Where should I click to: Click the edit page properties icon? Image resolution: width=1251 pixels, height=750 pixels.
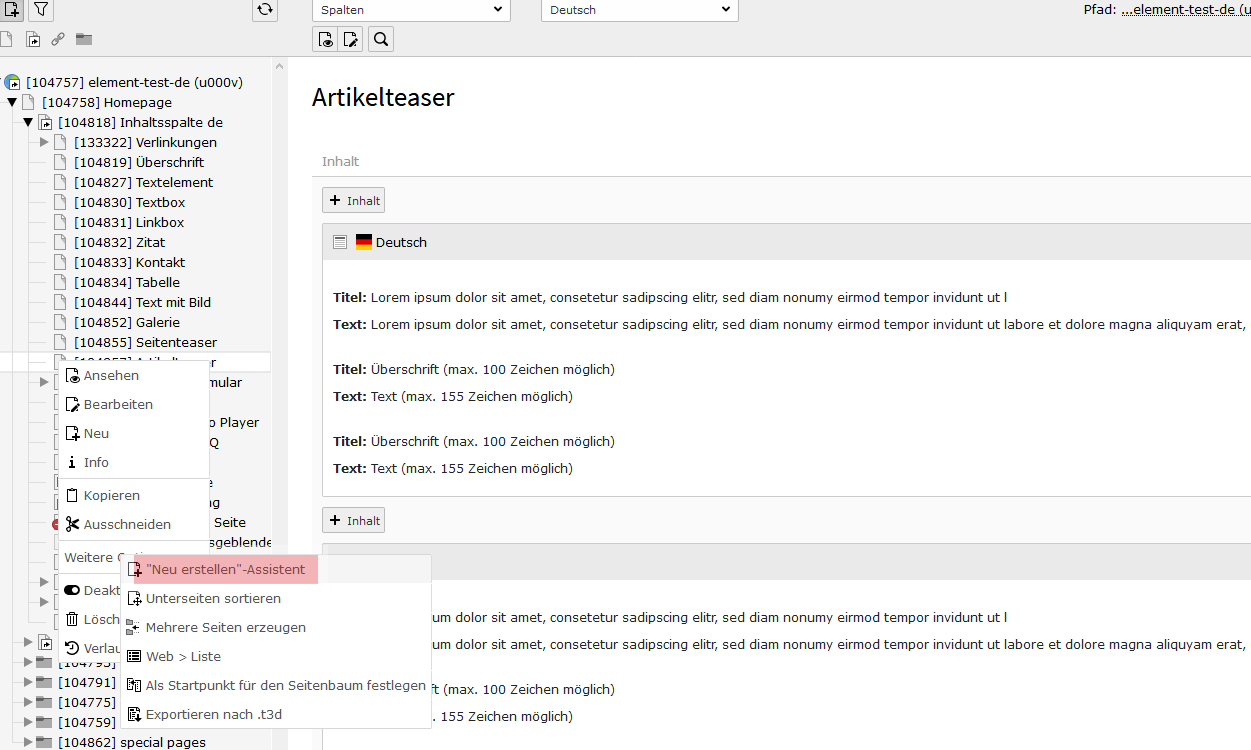coord(351,40)
